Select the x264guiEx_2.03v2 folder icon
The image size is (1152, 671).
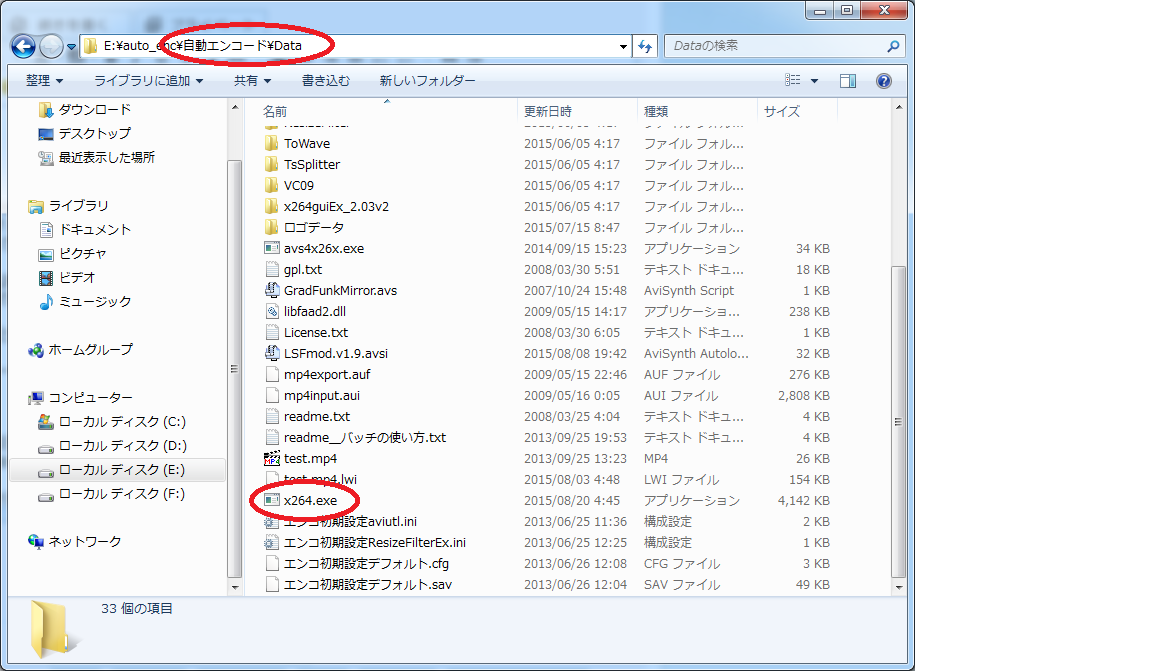pyautogui.click(x=272, y=207)
